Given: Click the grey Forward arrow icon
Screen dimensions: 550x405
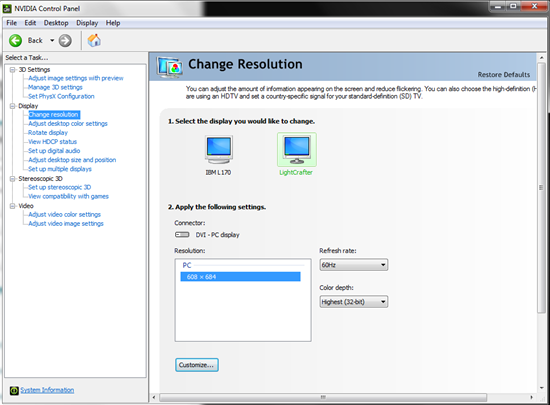Looking at the screenshot, I should coord(65,41).
